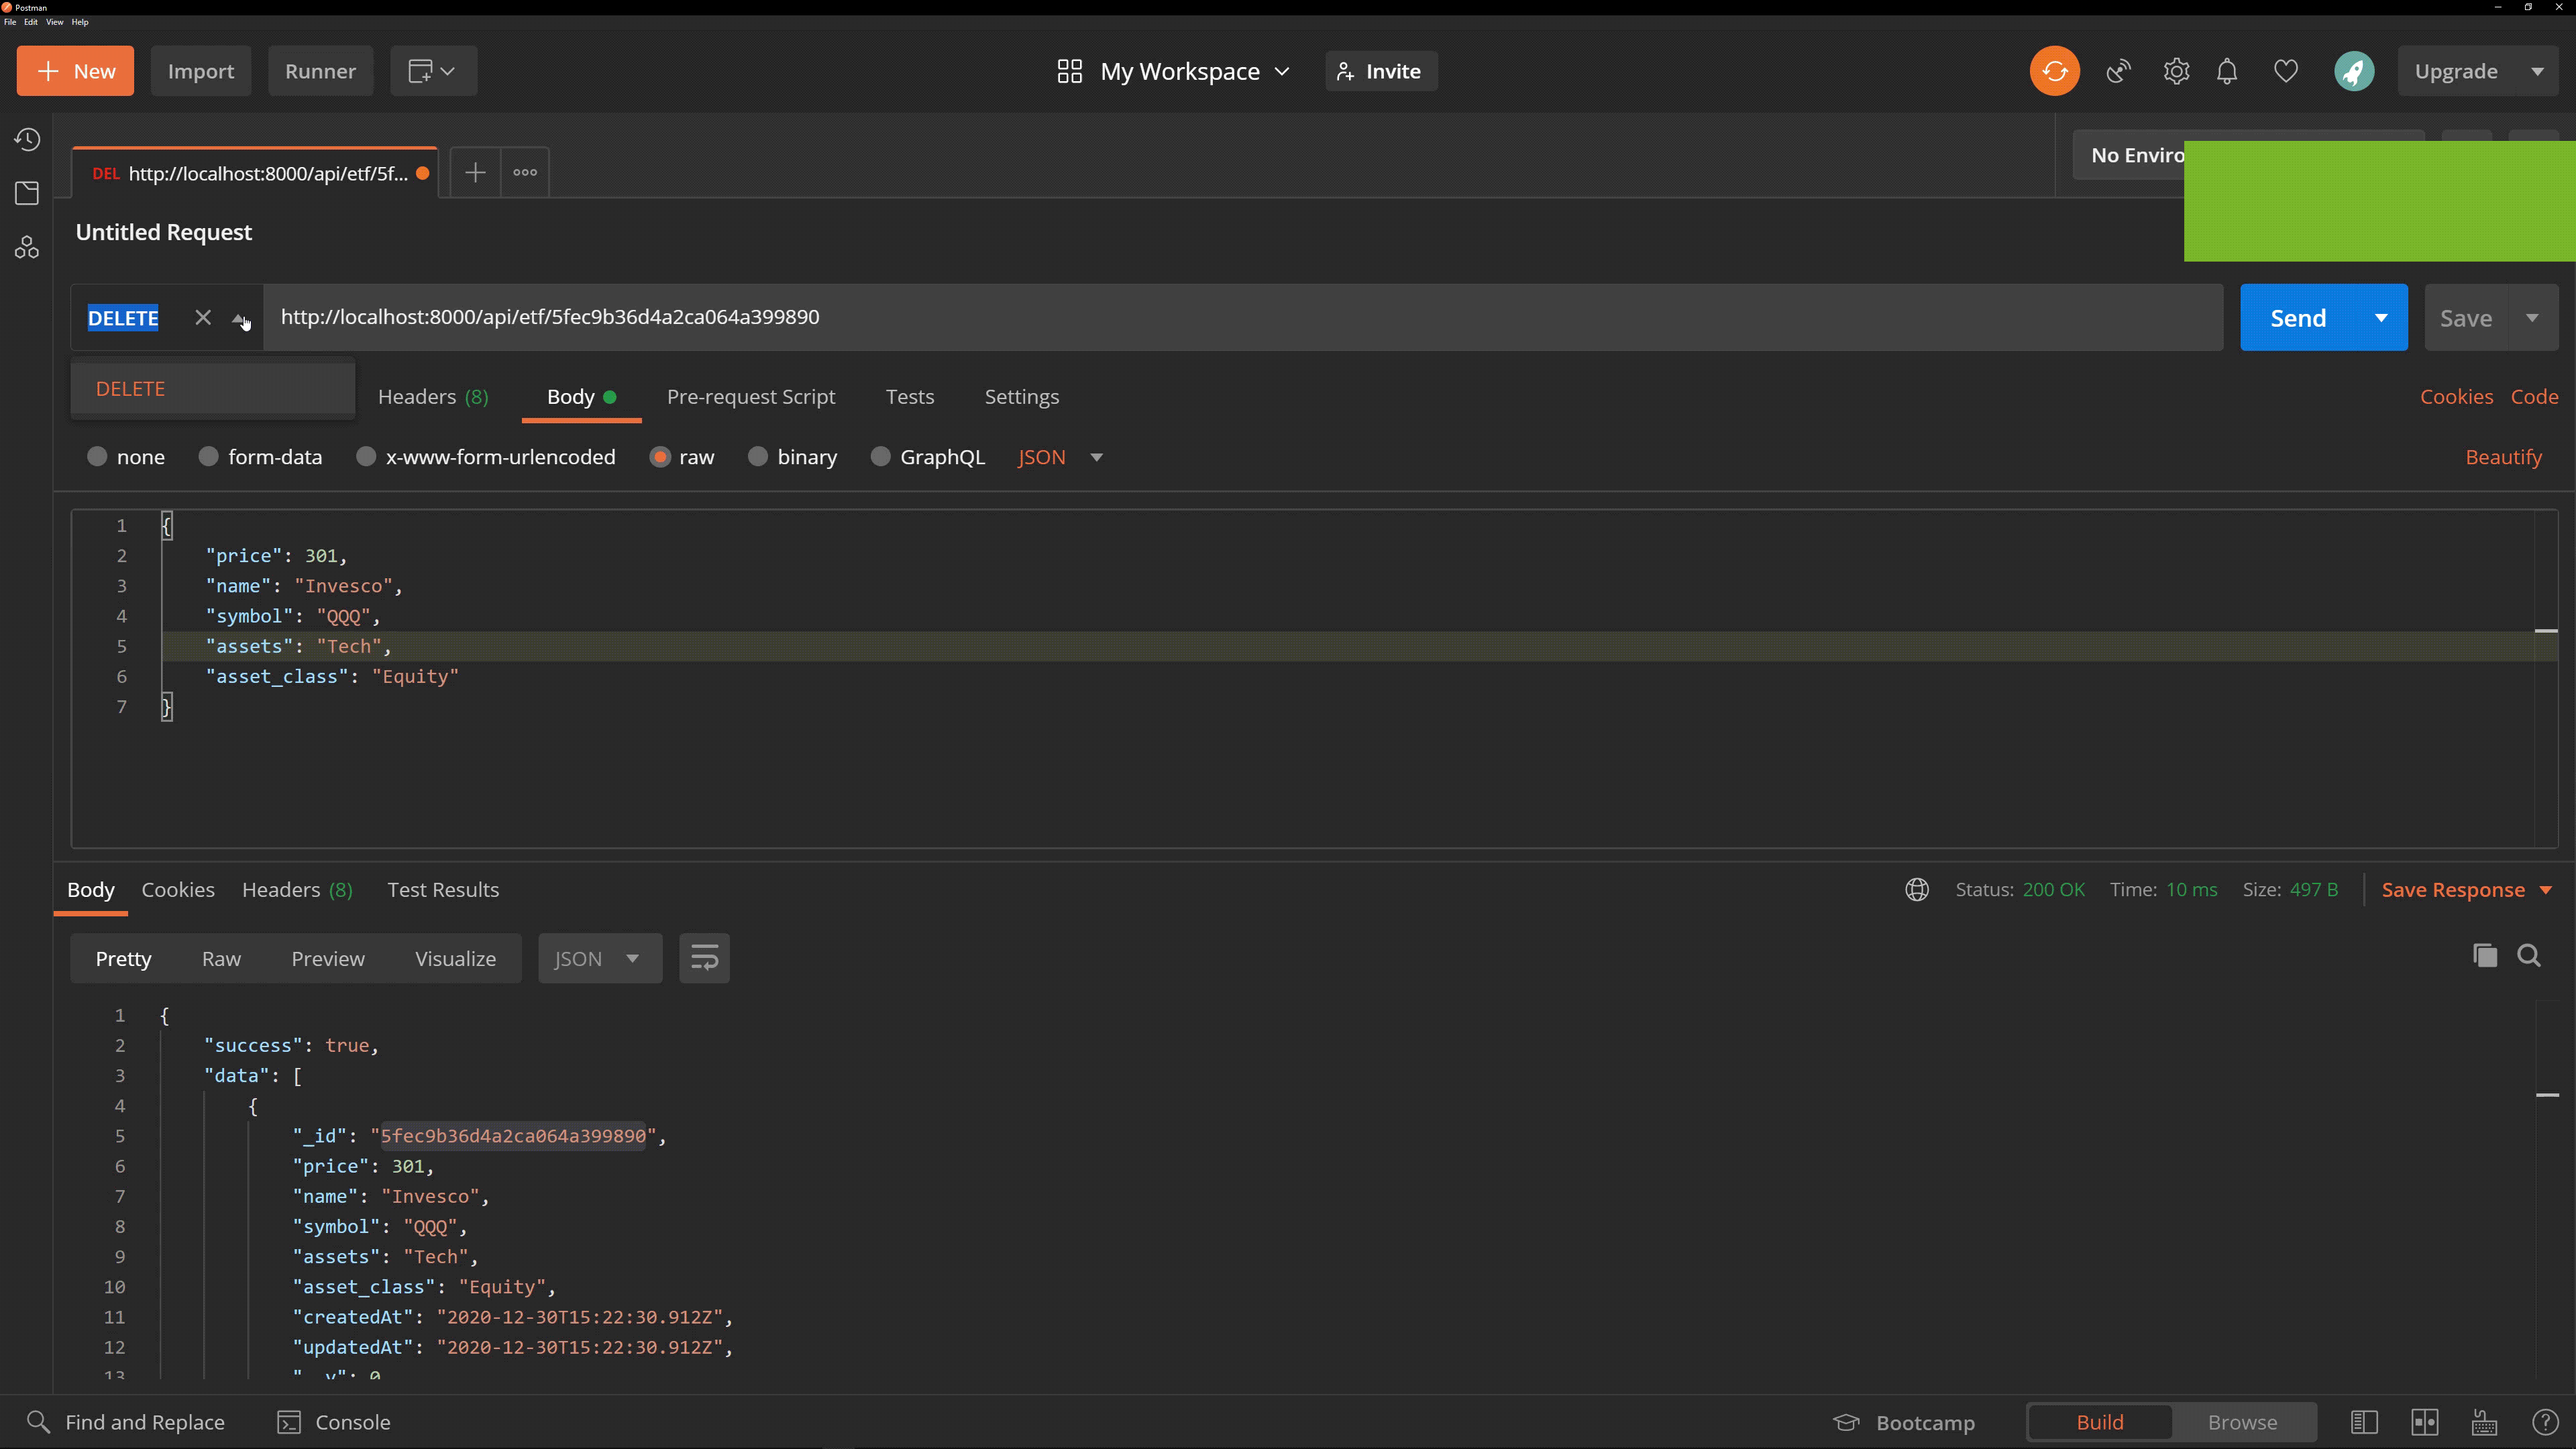Switch response view to Preview
The height and width of the screenshot is (1449, 2576).
328,958
